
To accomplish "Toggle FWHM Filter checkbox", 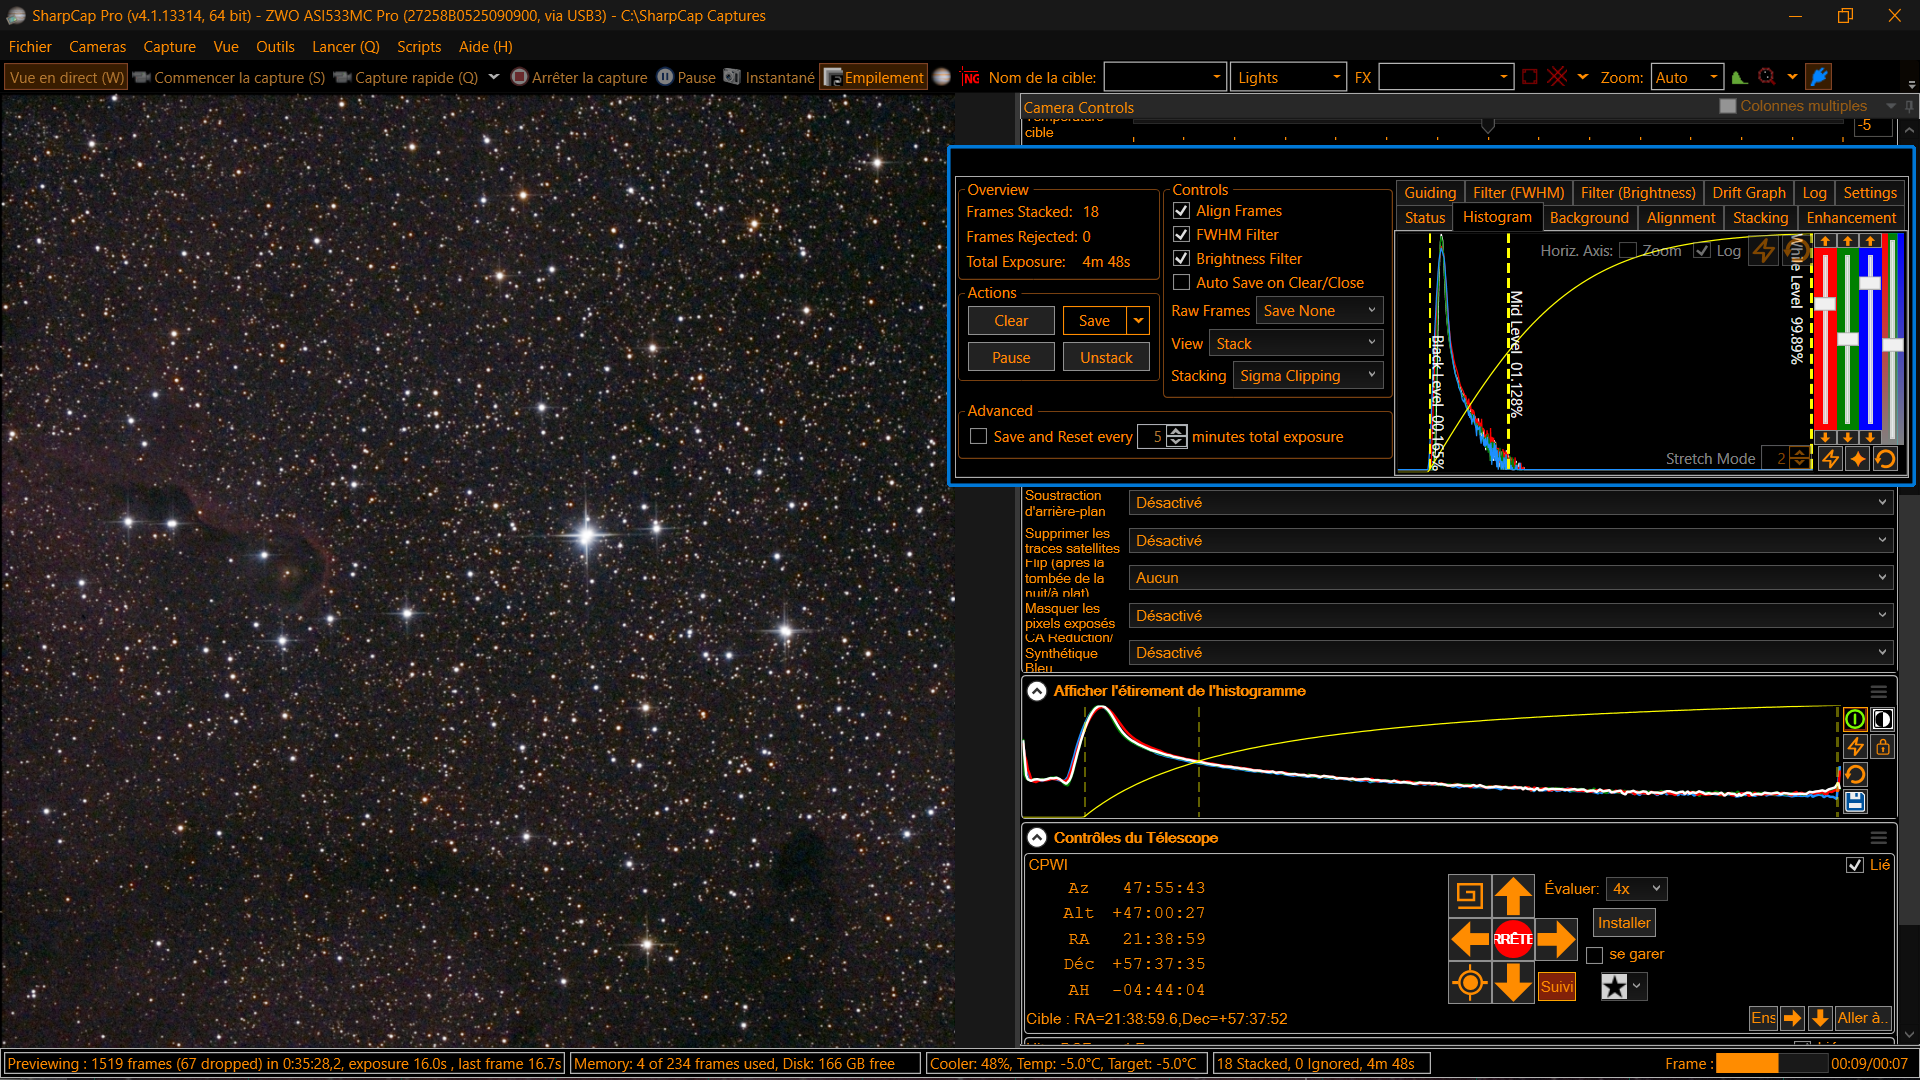I will click(1181, 235).
